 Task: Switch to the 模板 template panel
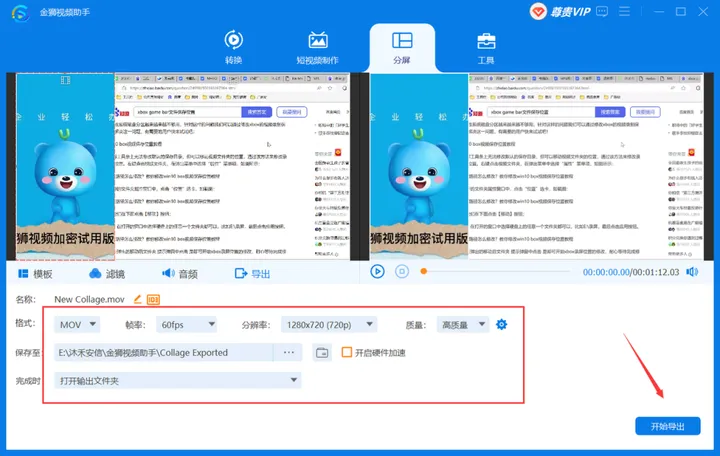tap(35, 274)
